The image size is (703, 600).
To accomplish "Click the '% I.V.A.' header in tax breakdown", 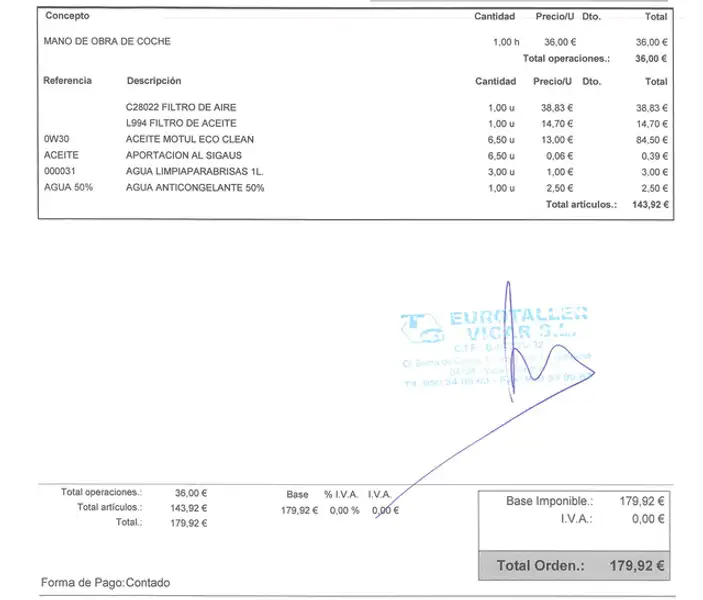I will pos(341,495).
